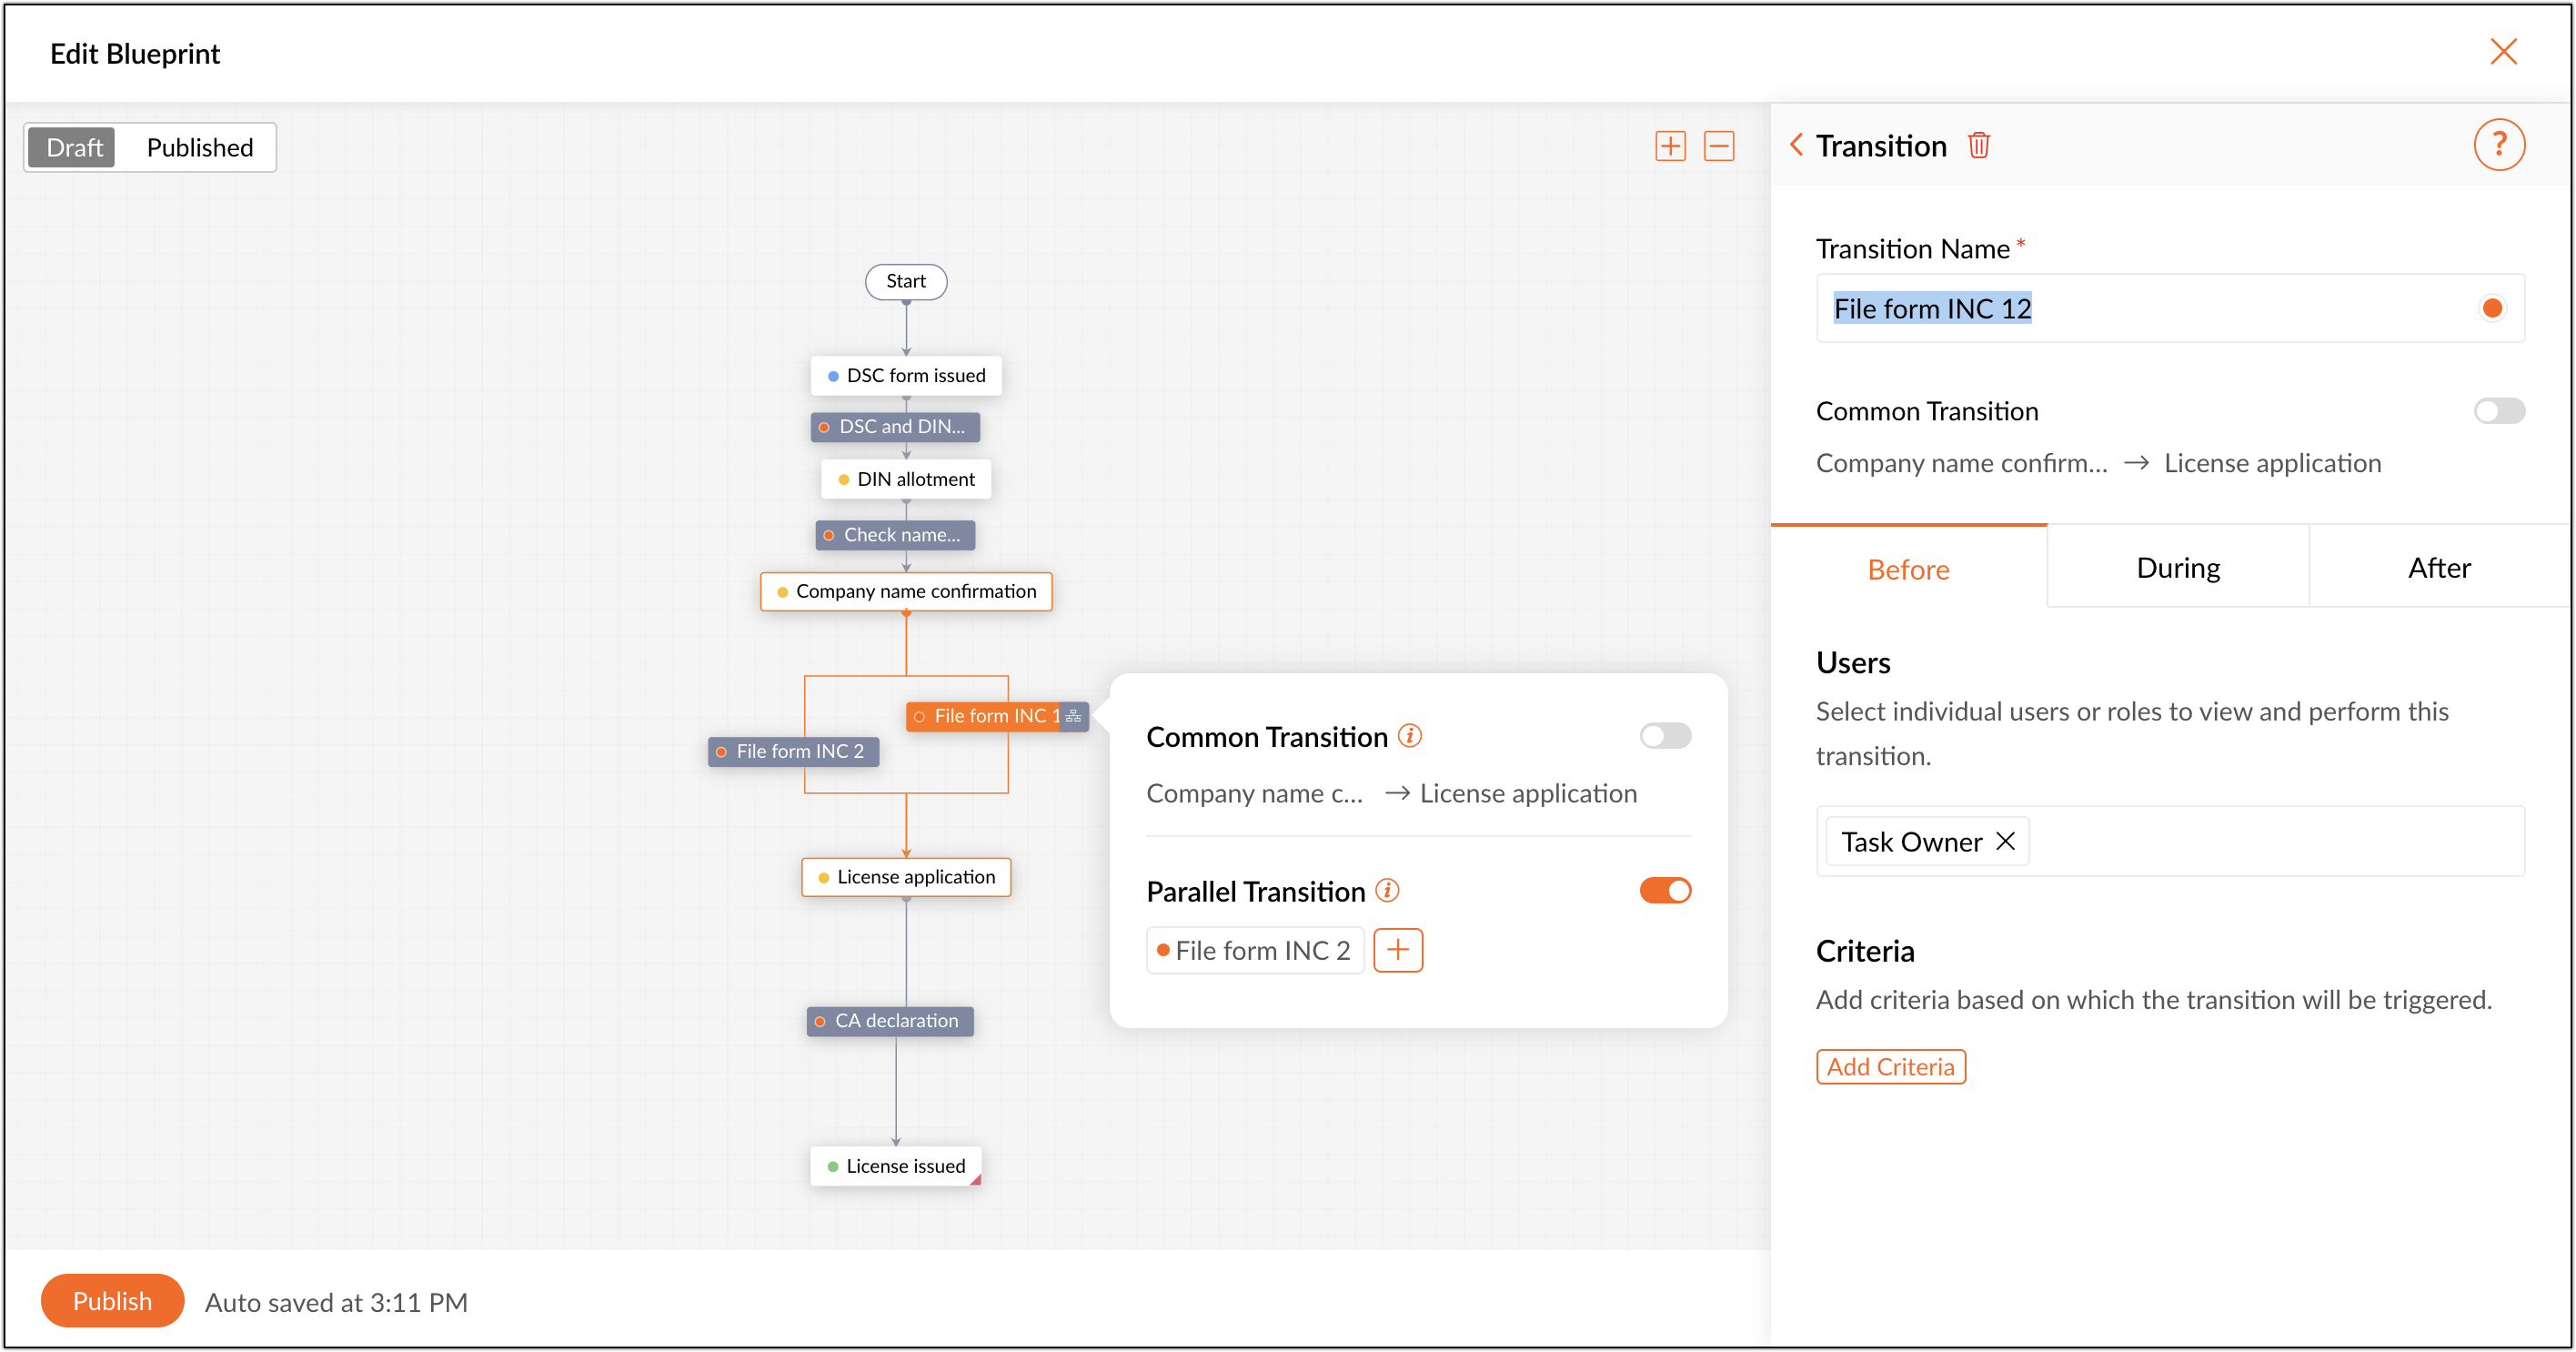This screenshot has height=1352, width=2576.
Task: Toggle Common Transition in side panel
Action: point(2498,411)
